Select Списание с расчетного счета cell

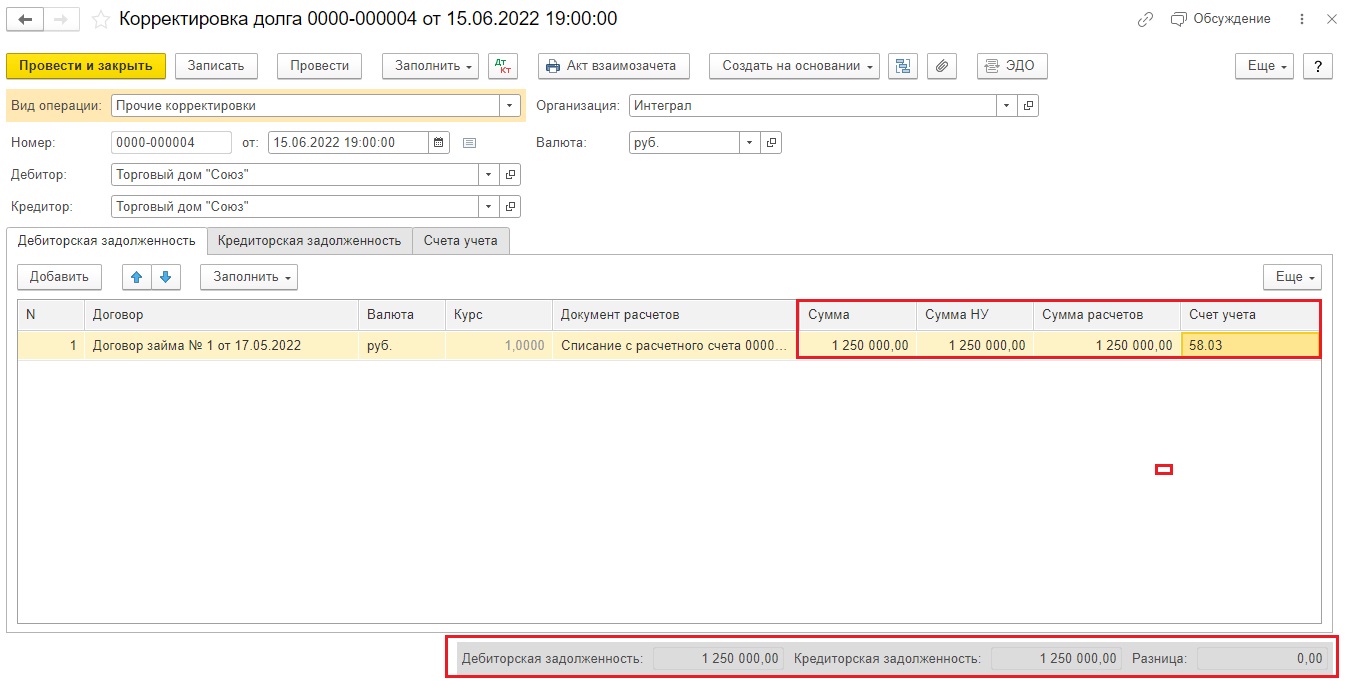point(674,345)
